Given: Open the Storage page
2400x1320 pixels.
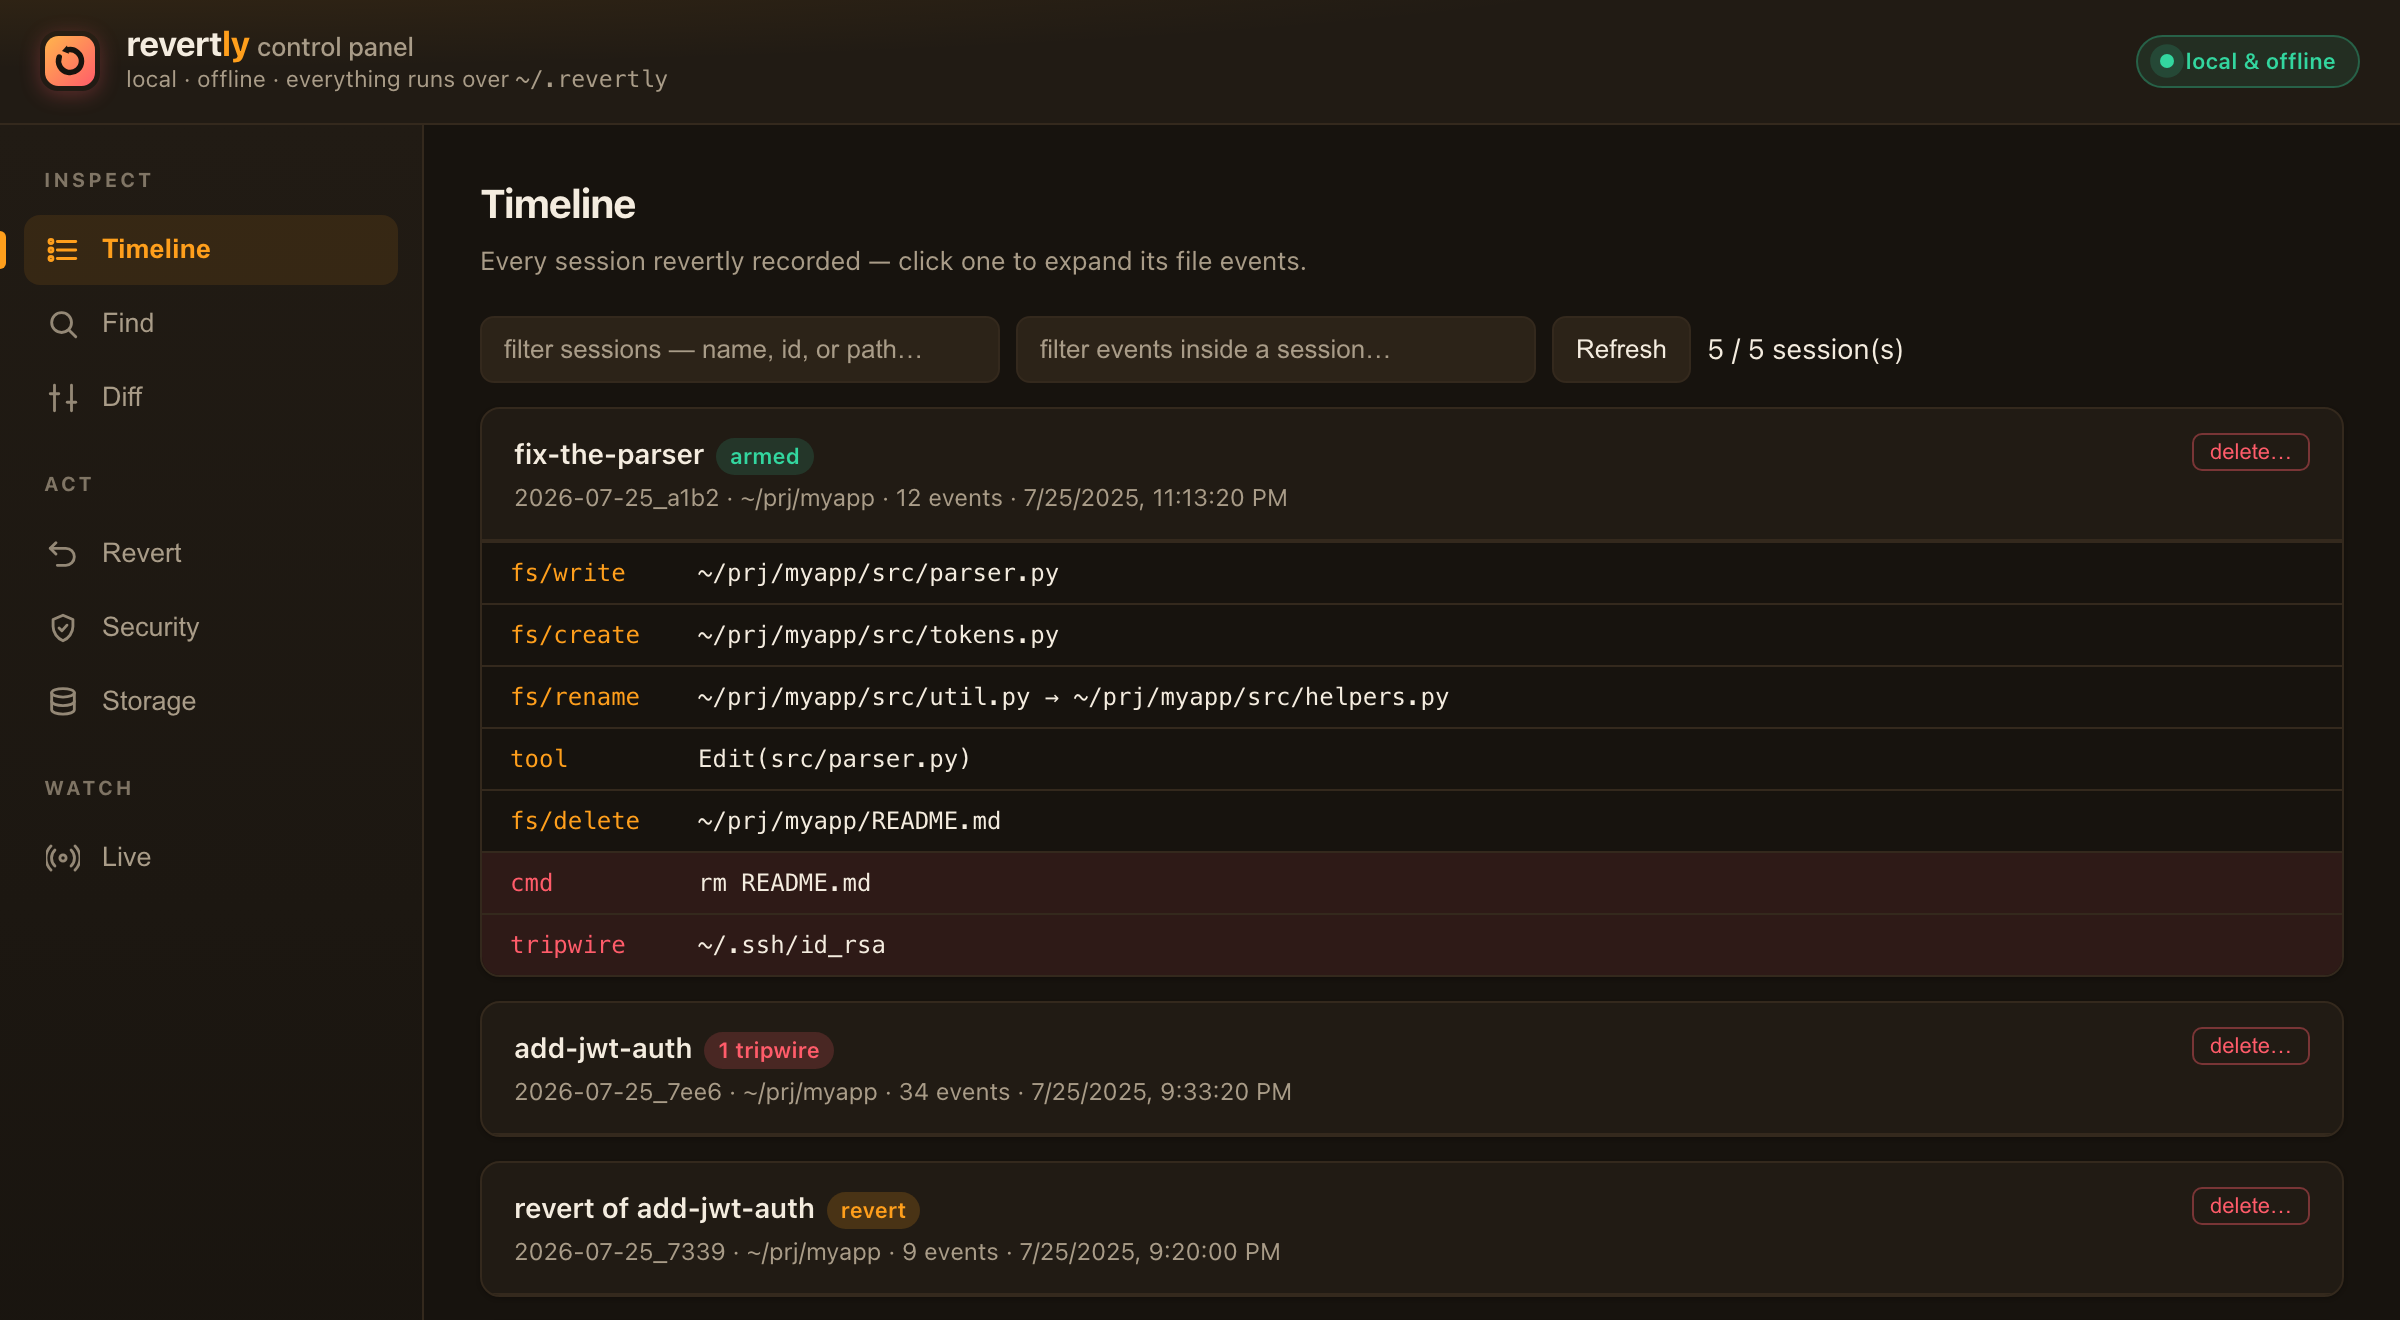Looking at the screenshot, I should click(211, 702).
